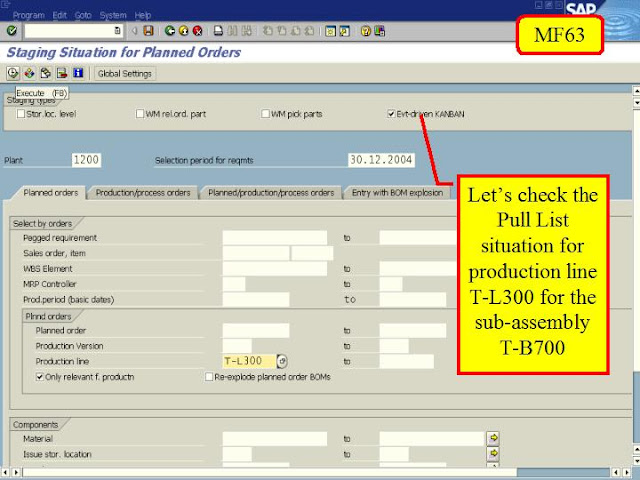Click the Last Page navigation icon
The width and height of the screenshot is (640, 480).
click(309, 31)
